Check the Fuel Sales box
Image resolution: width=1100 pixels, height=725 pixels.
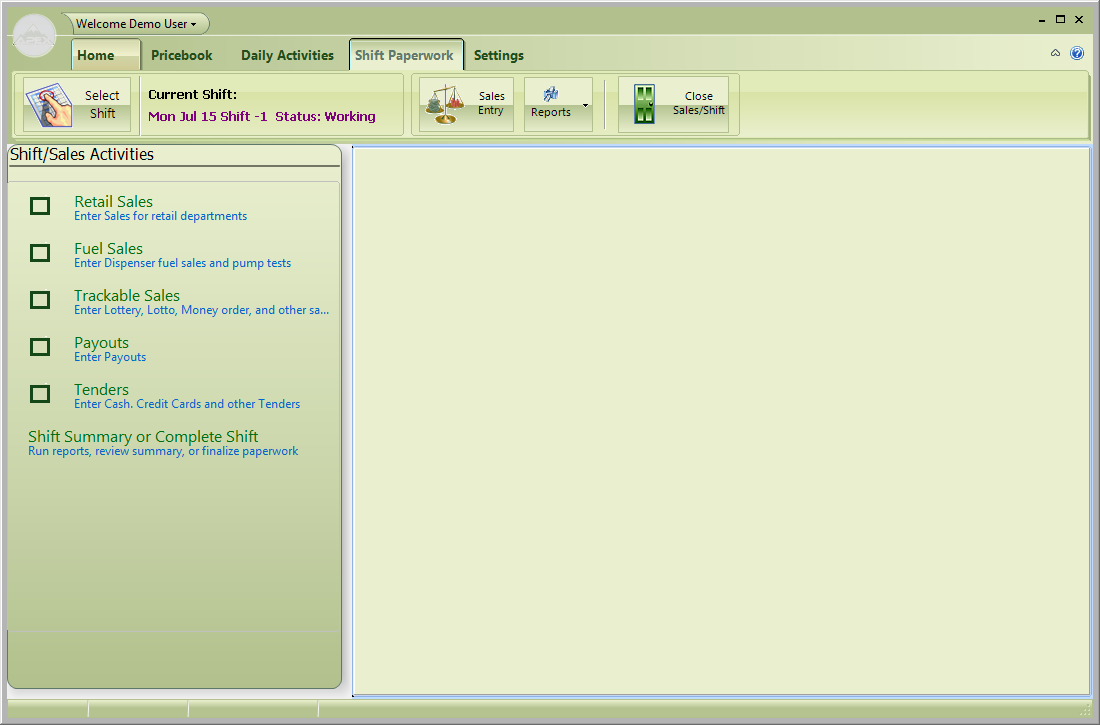(40, 253)
